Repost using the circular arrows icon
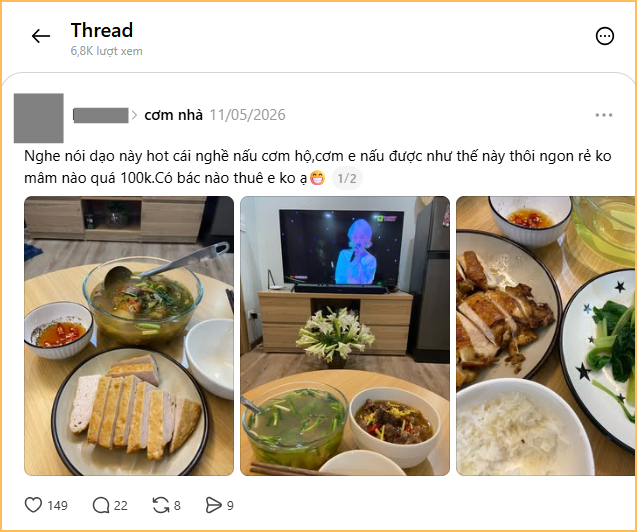Image resolution: width=637 pixels, height=532 pixels. [x=161, y=505]
